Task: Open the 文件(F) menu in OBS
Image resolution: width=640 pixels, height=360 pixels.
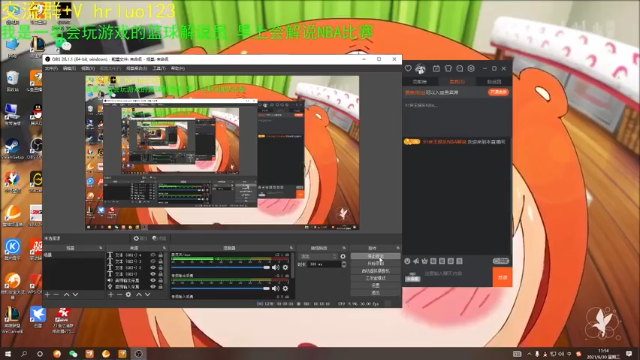Action: point(51,69)
